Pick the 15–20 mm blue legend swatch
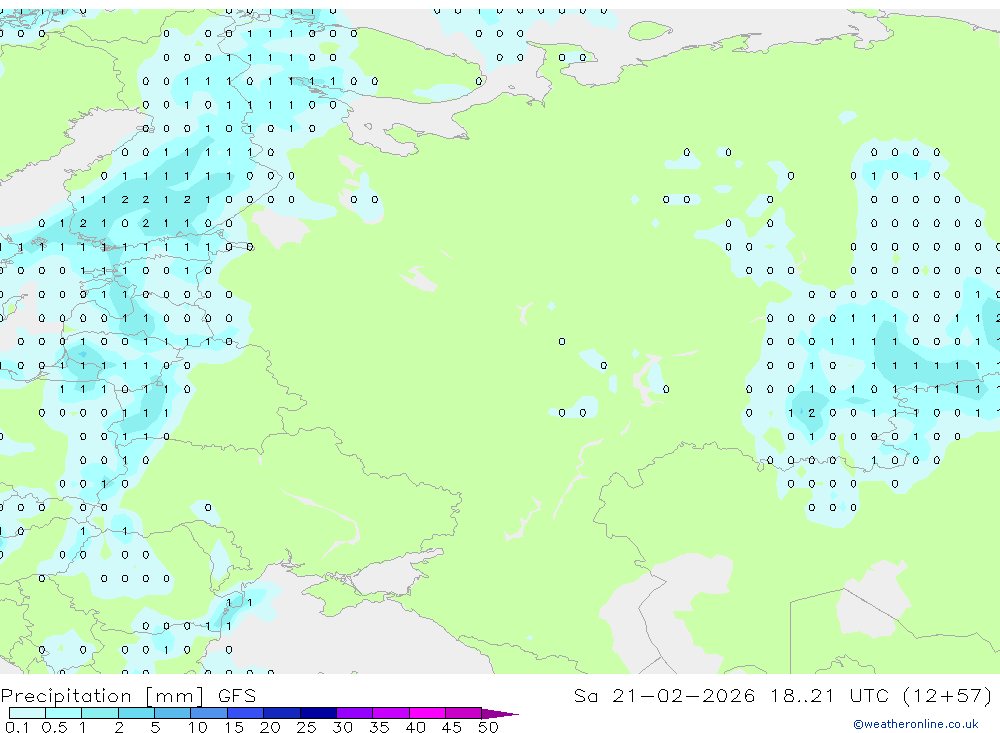 coord(246,713)
